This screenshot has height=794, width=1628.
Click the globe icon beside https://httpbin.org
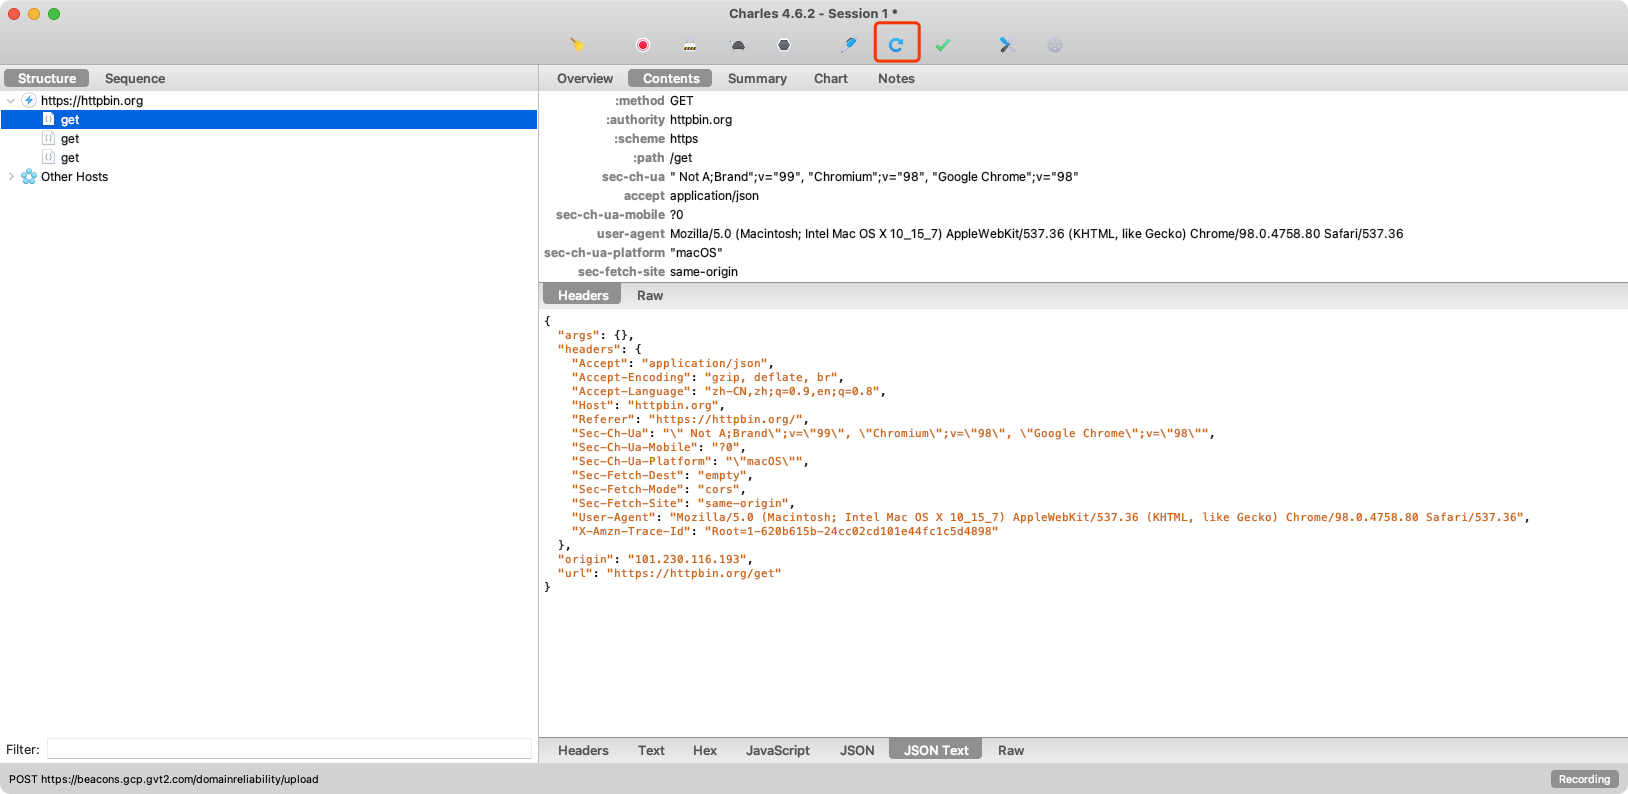pos(29,100)
